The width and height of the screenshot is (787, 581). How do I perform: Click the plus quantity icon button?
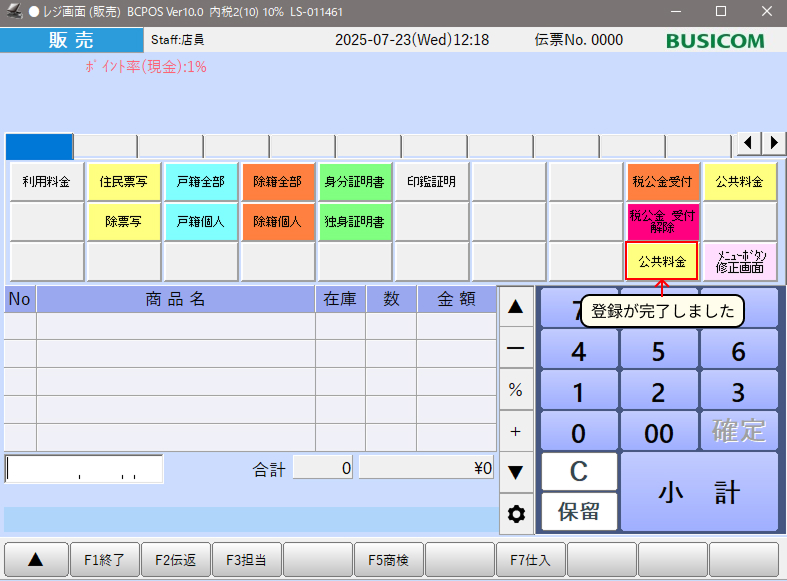coord(516,431)
